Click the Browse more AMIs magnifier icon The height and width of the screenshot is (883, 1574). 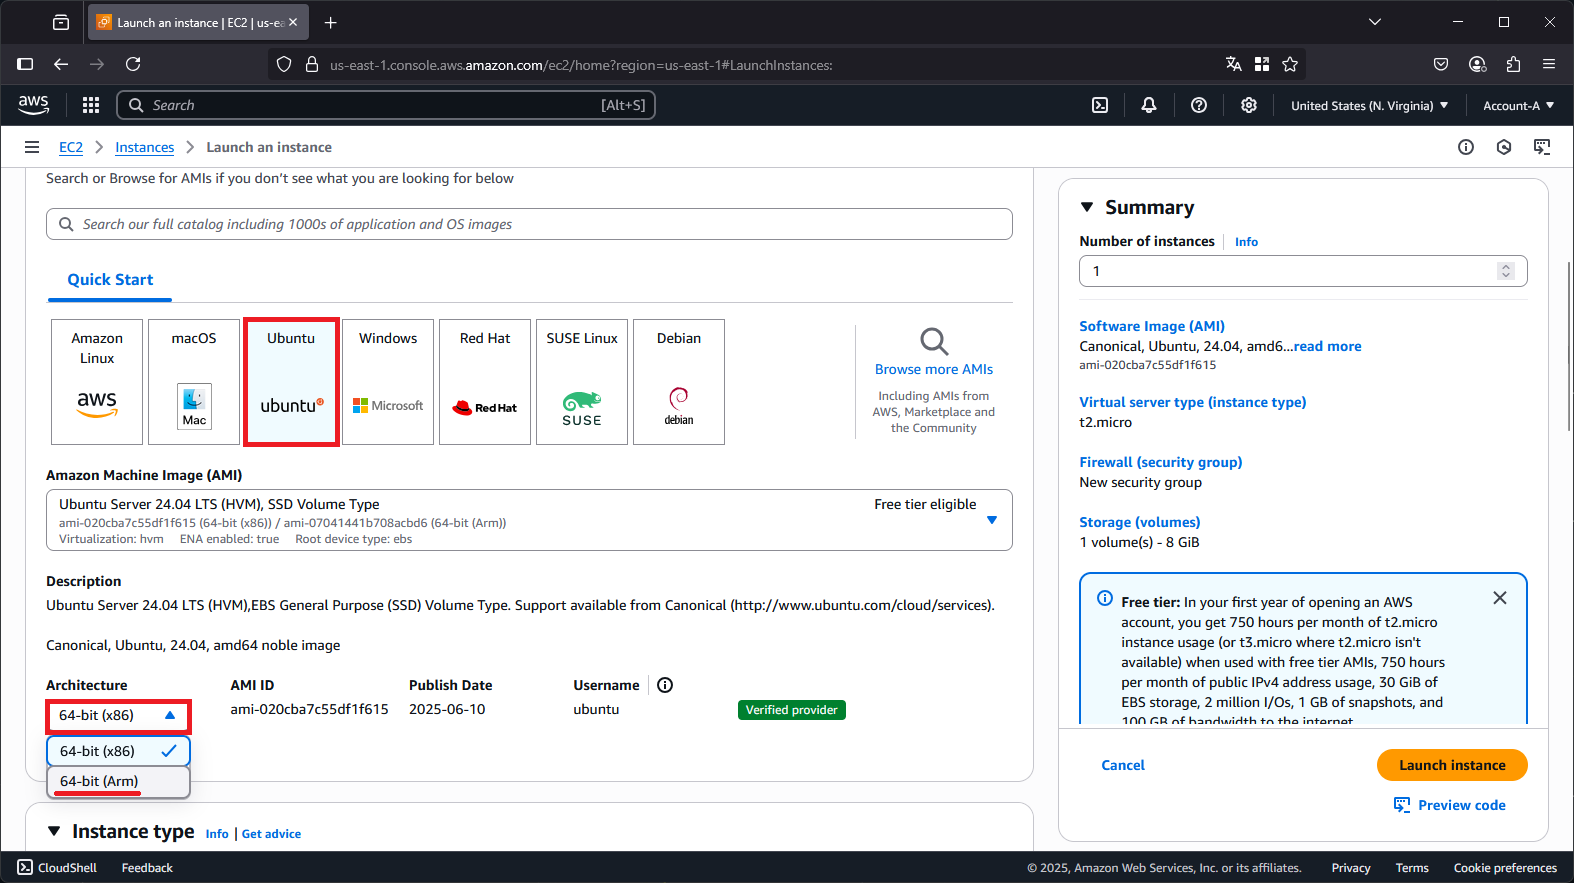pyautogui.click(x=934, y=341)
